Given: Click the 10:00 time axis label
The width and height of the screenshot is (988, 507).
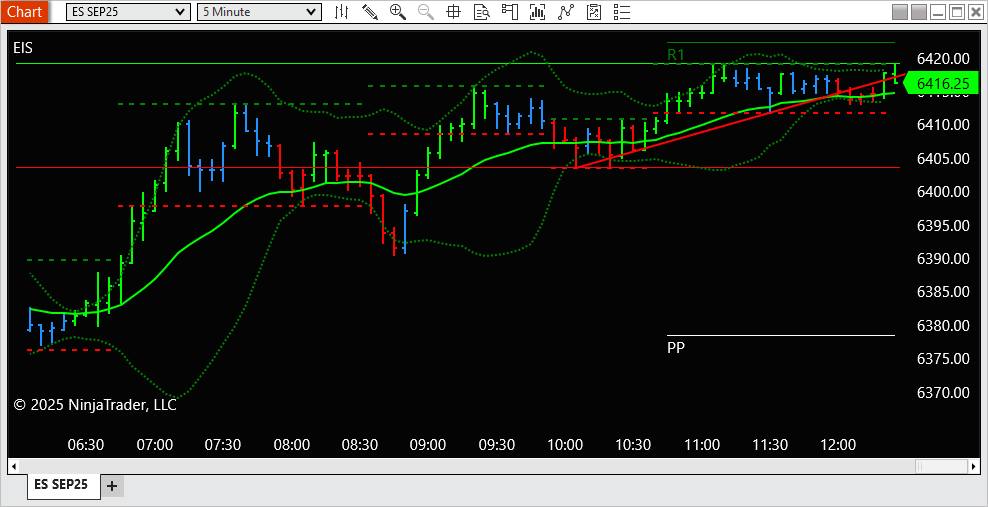Looking at the screenshot, I should [x=565, y=445].
